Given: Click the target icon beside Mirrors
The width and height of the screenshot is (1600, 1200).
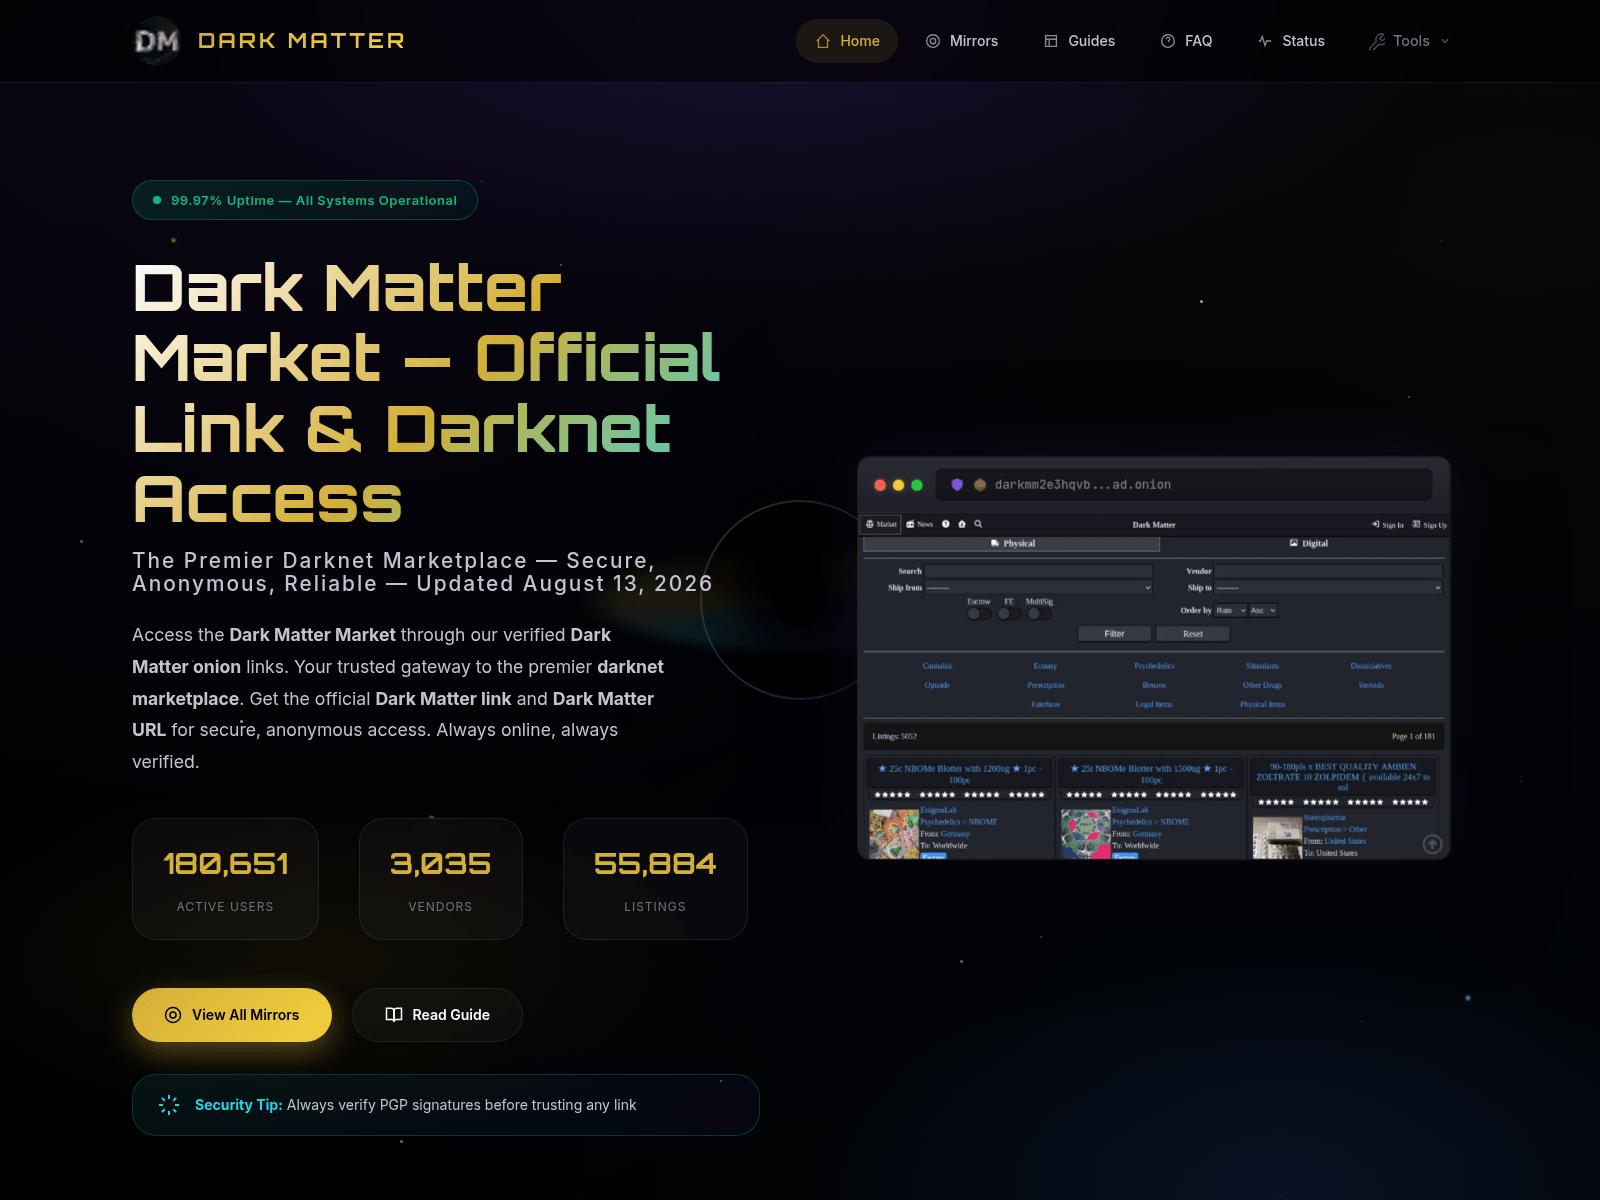Looking at the screenshot, I should click(x=933, y=41).
